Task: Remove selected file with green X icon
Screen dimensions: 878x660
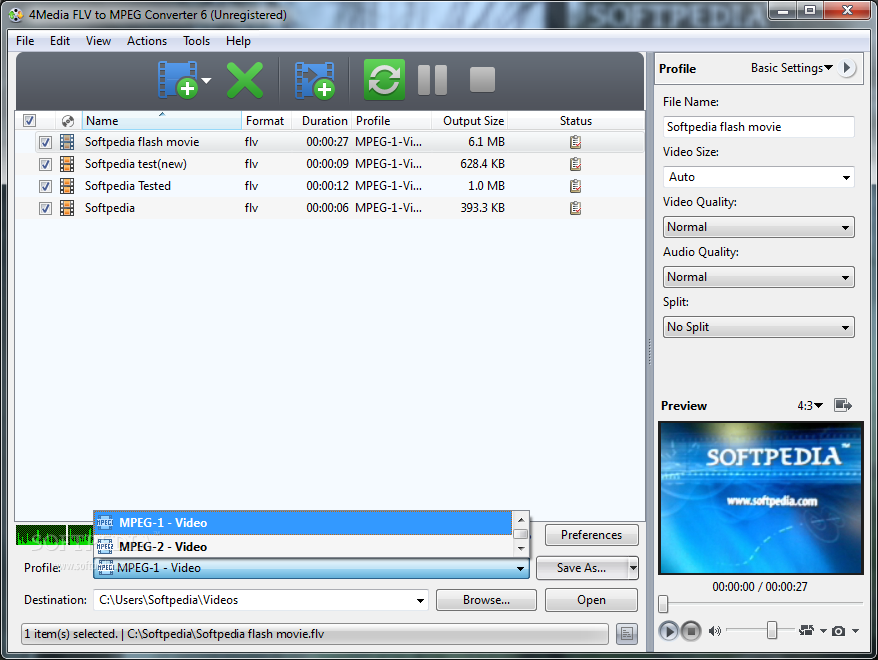Action: point(245,80)
